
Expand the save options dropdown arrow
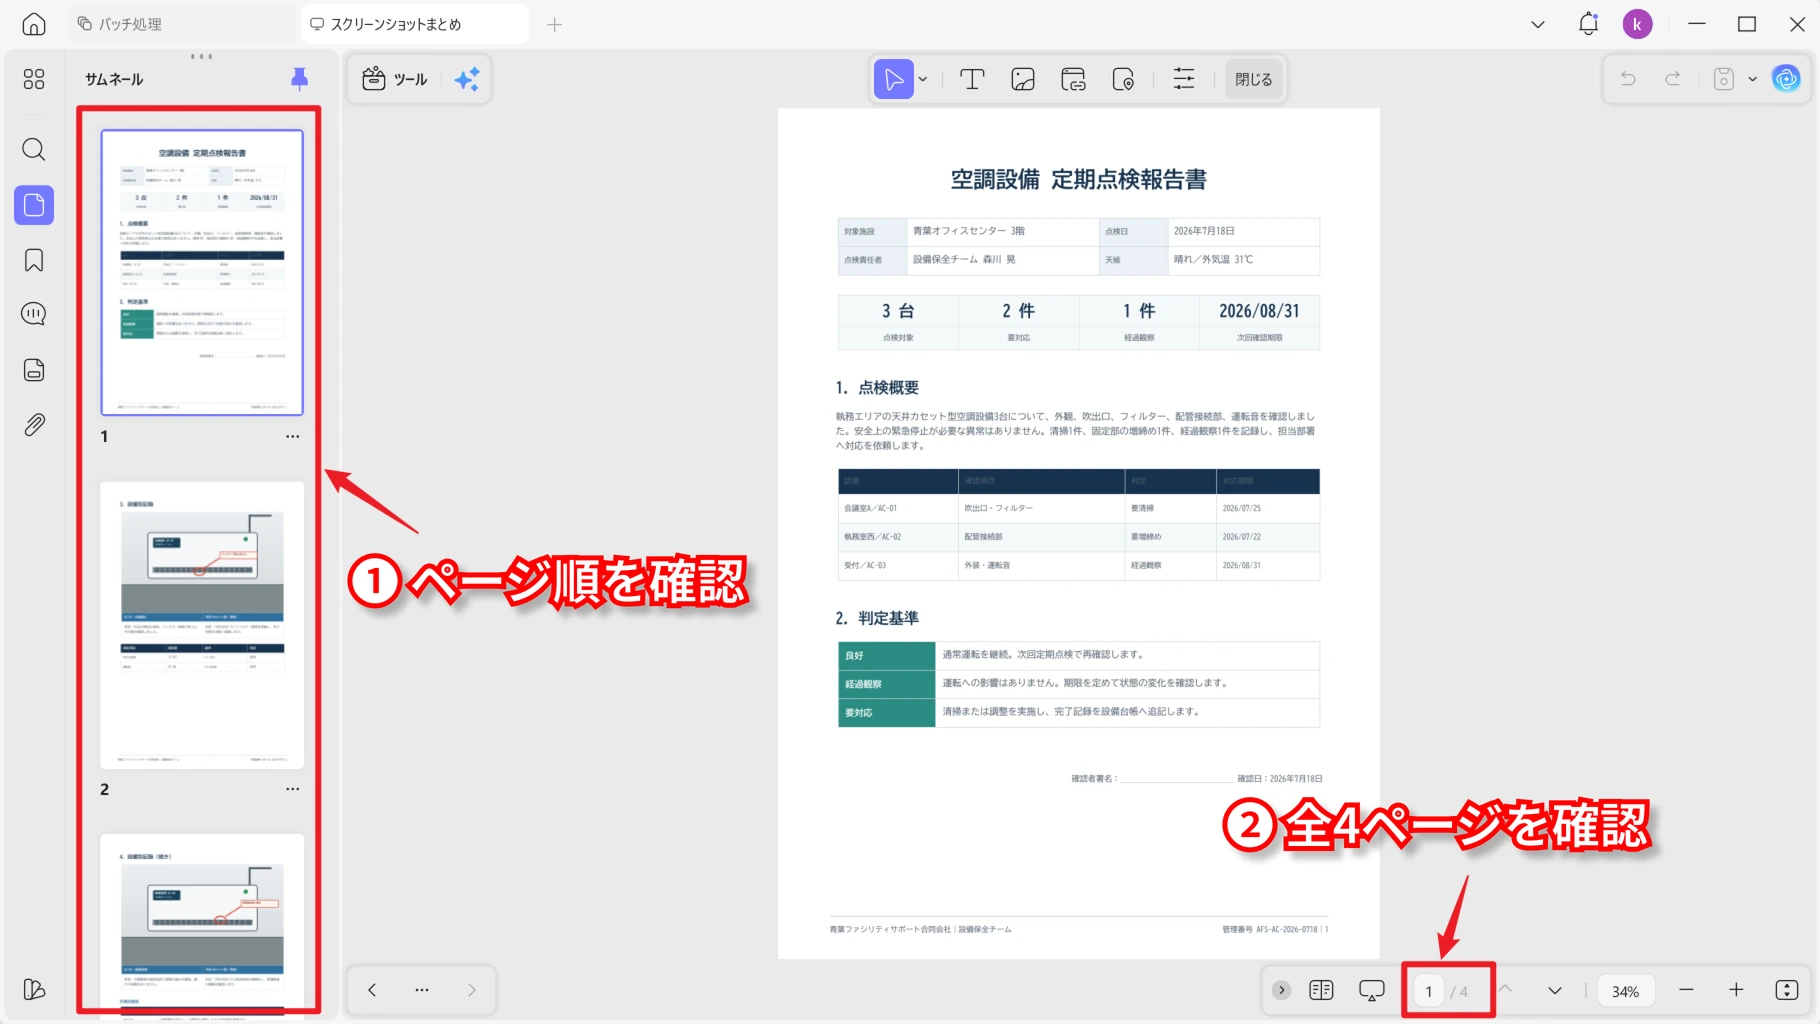point(1752,79)
